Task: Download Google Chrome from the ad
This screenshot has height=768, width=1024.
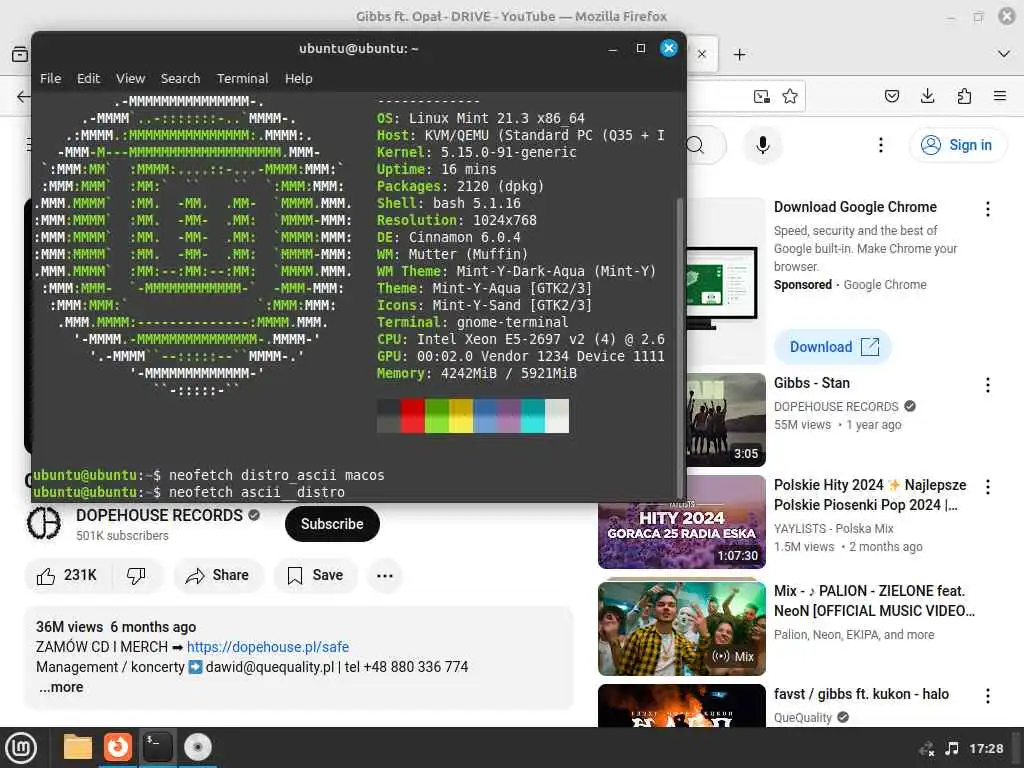Action: 833,347
